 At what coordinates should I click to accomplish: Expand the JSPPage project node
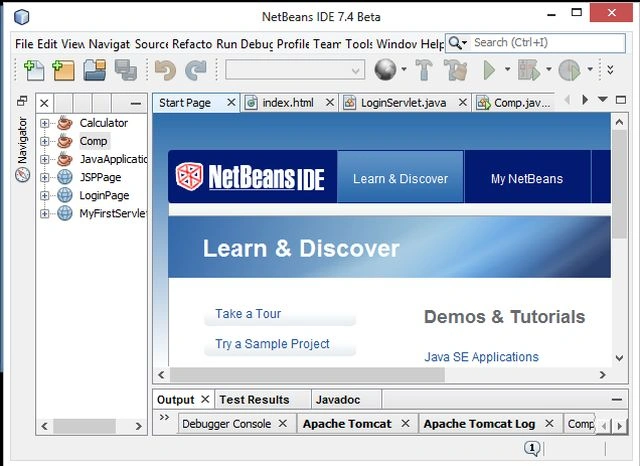coord(44,177)
